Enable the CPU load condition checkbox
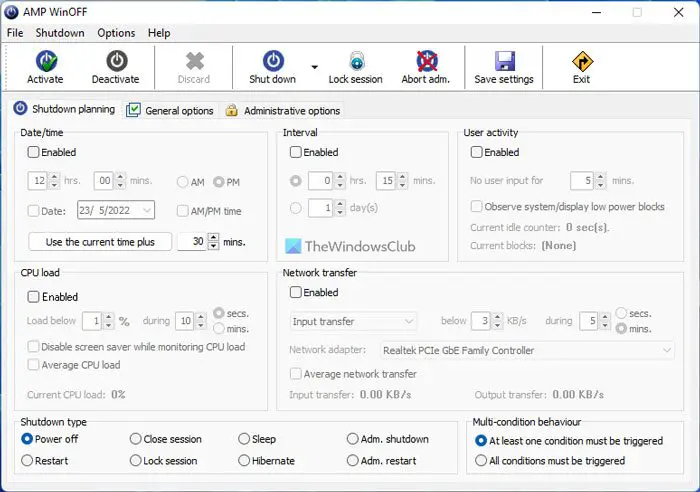 pos(33,296)
